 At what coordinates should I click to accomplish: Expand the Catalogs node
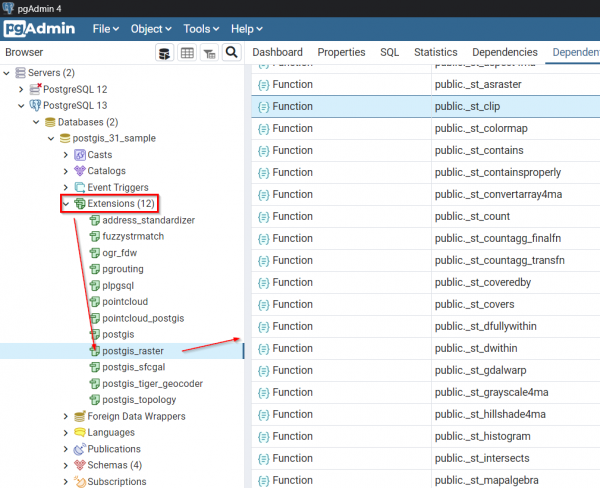click(x=66, y=171)
